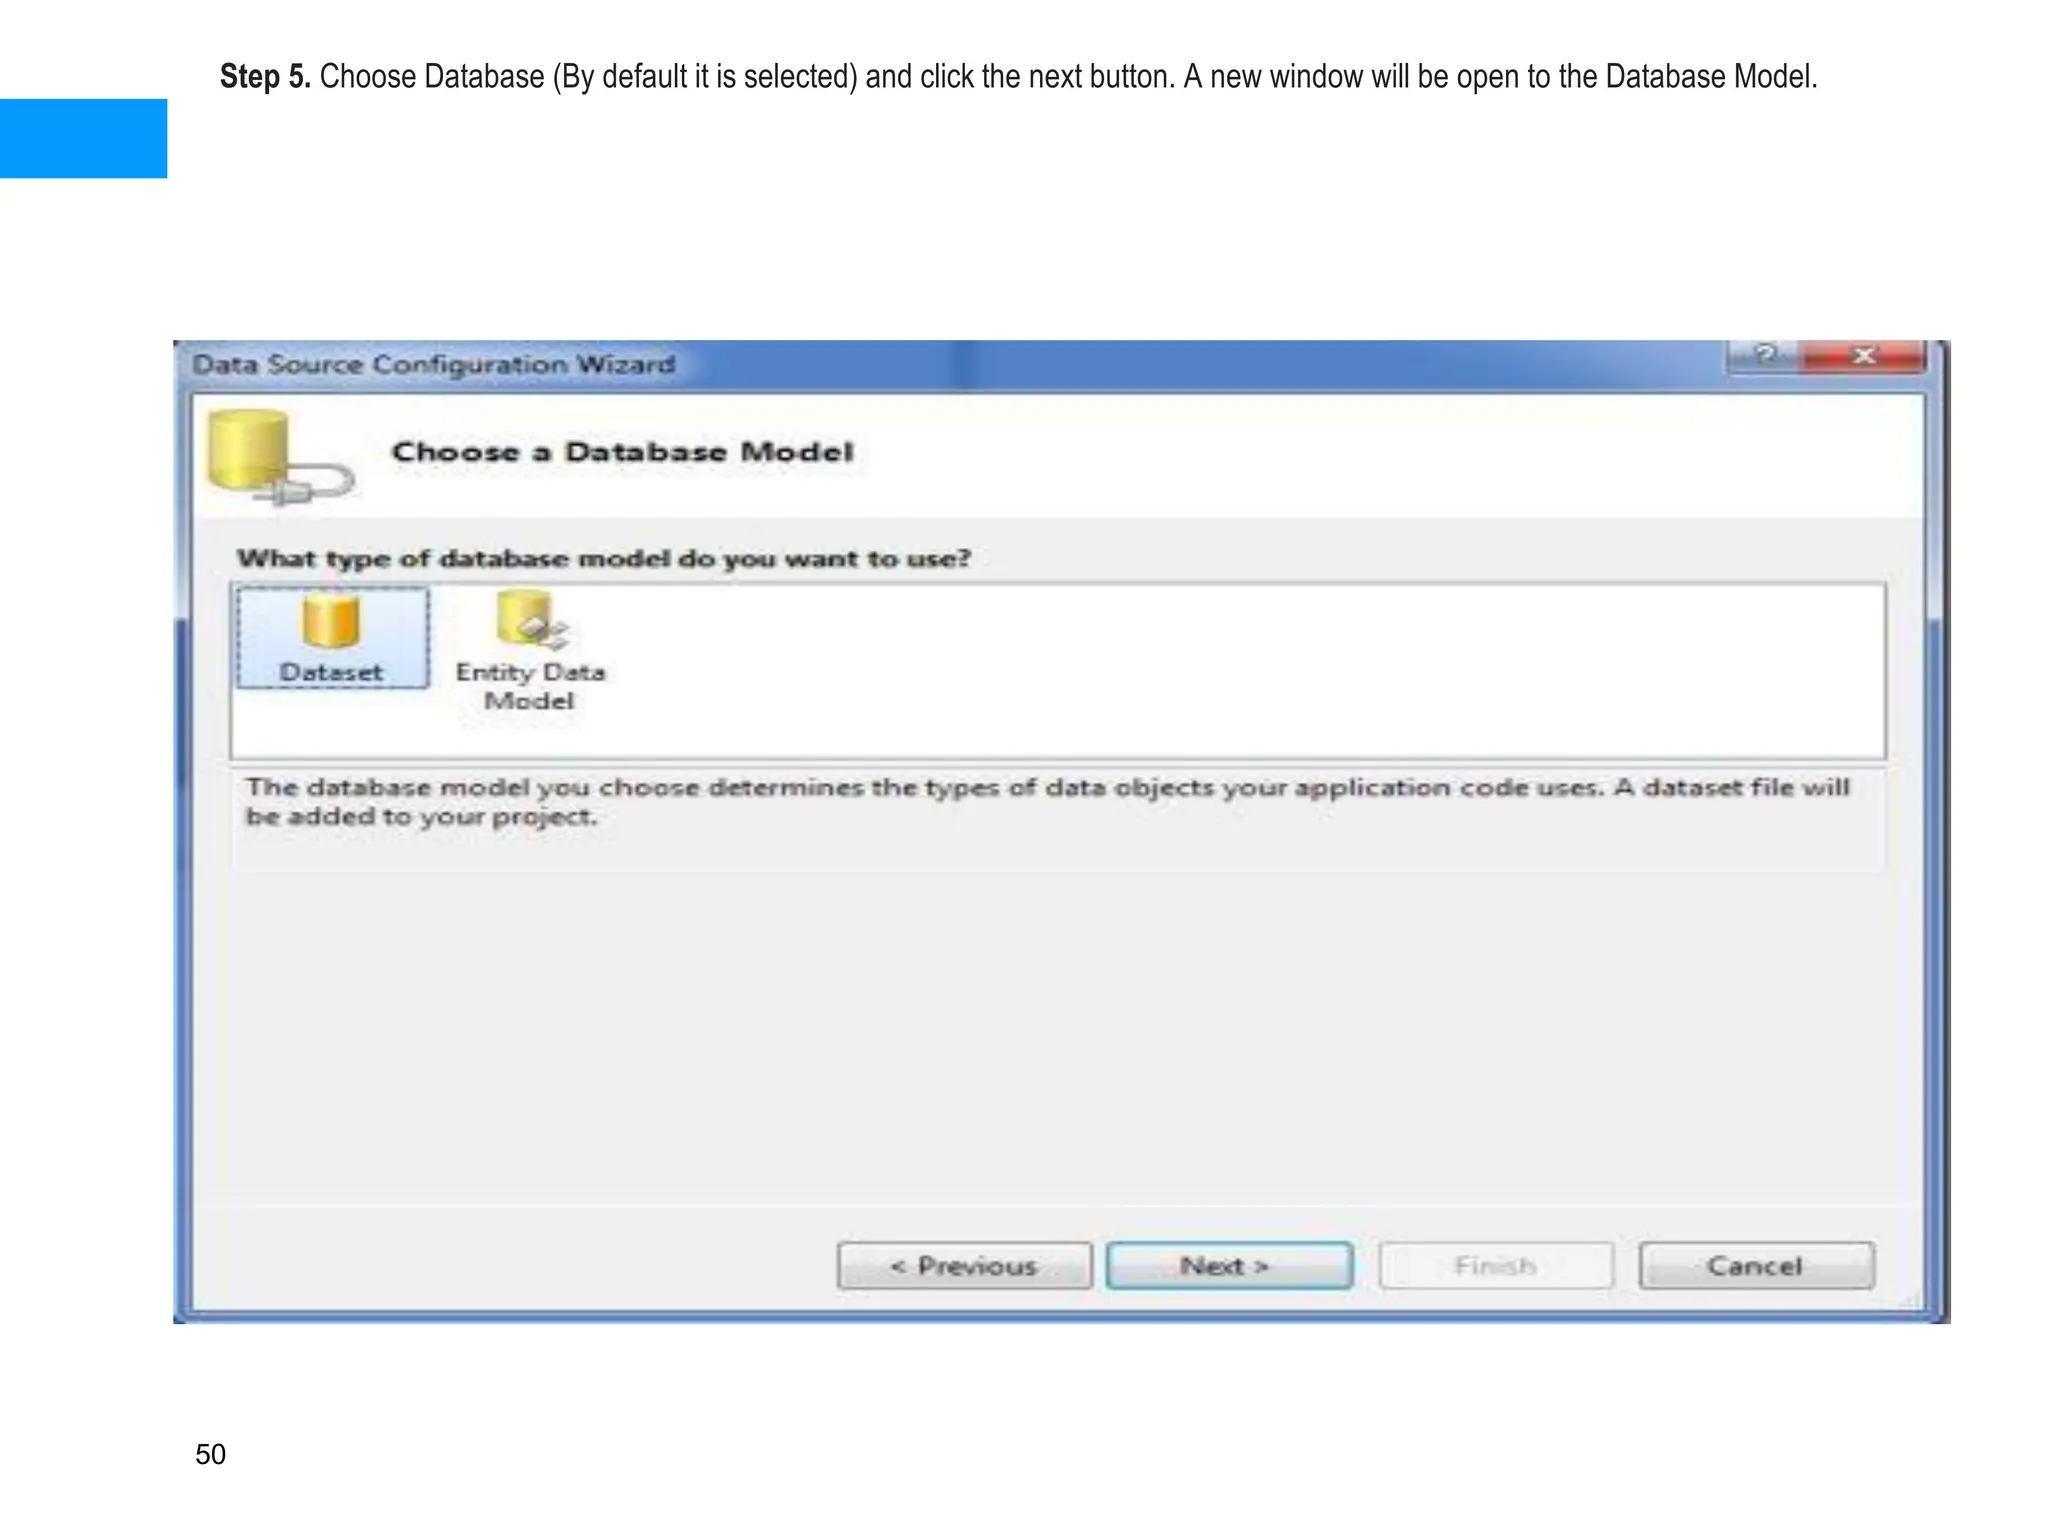
Task: Cancel the wizard
Action: coord(1755,1266)
